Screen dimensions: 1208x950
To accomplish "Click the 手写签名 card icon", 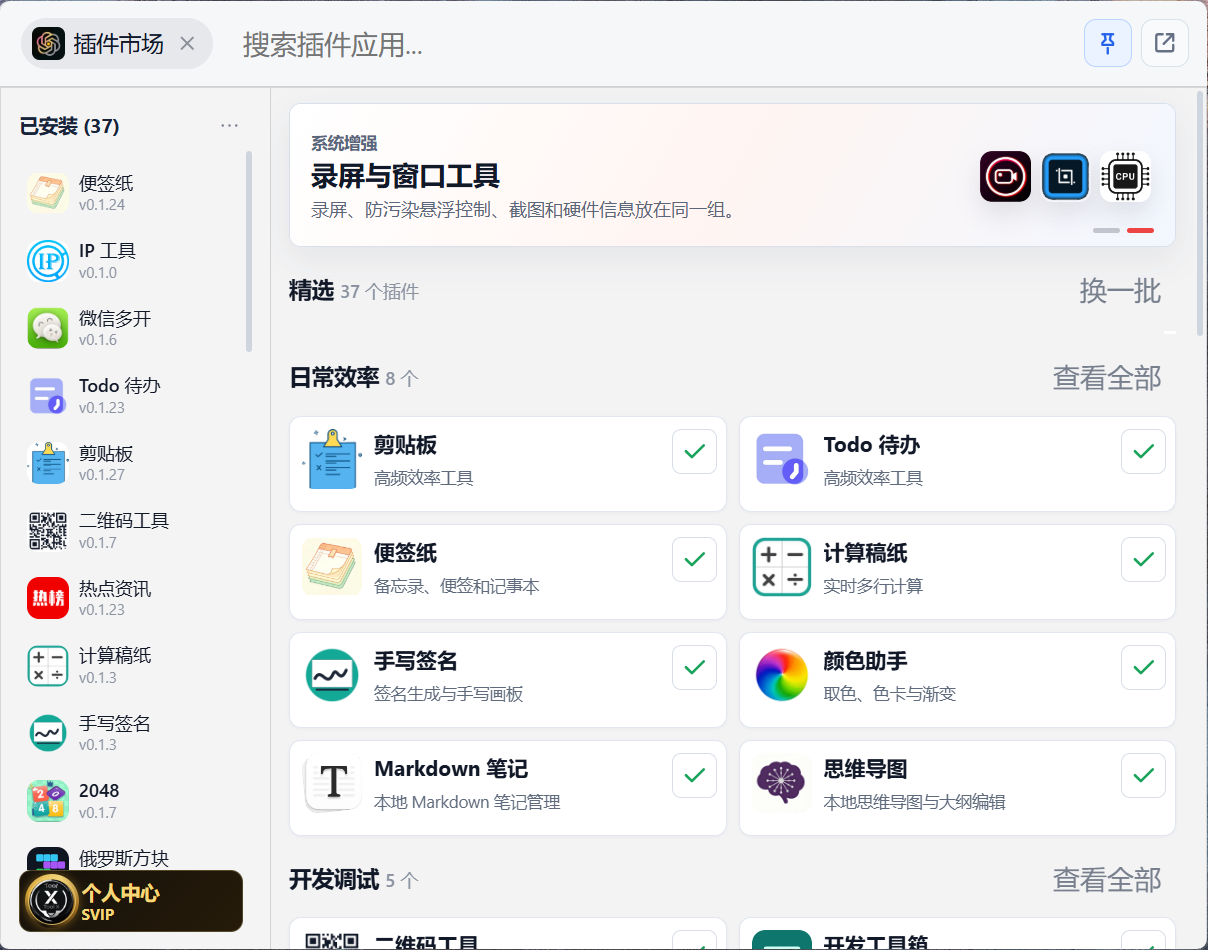I will (x=331, y=675).
